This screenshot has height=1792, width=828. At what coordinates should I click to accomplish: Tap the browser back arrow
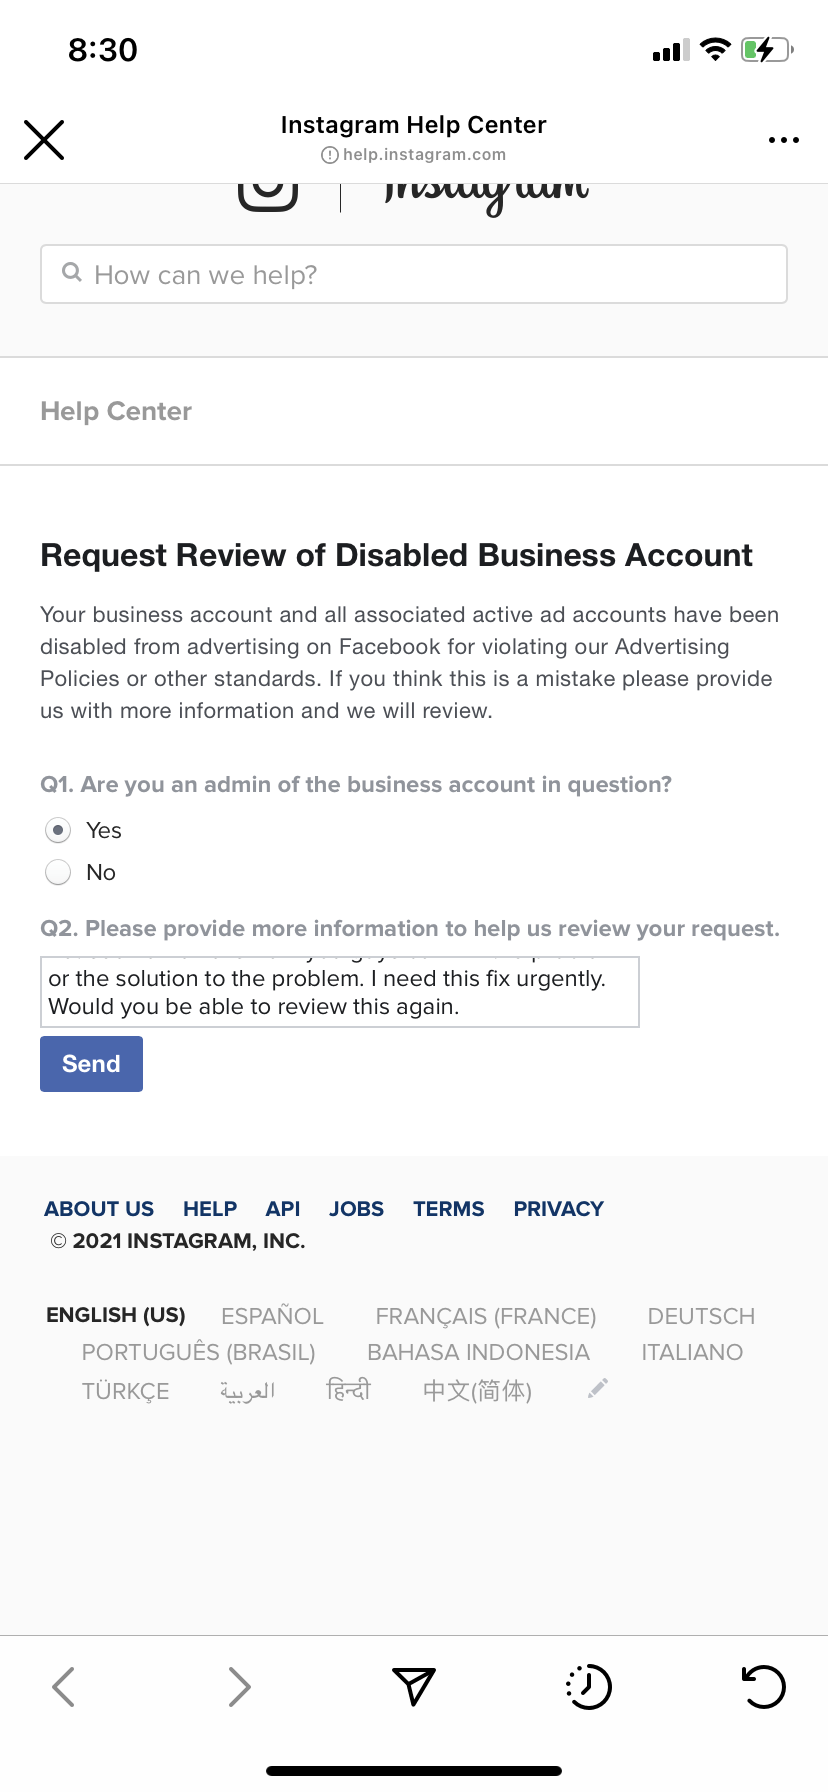[x=63, y=1687]
